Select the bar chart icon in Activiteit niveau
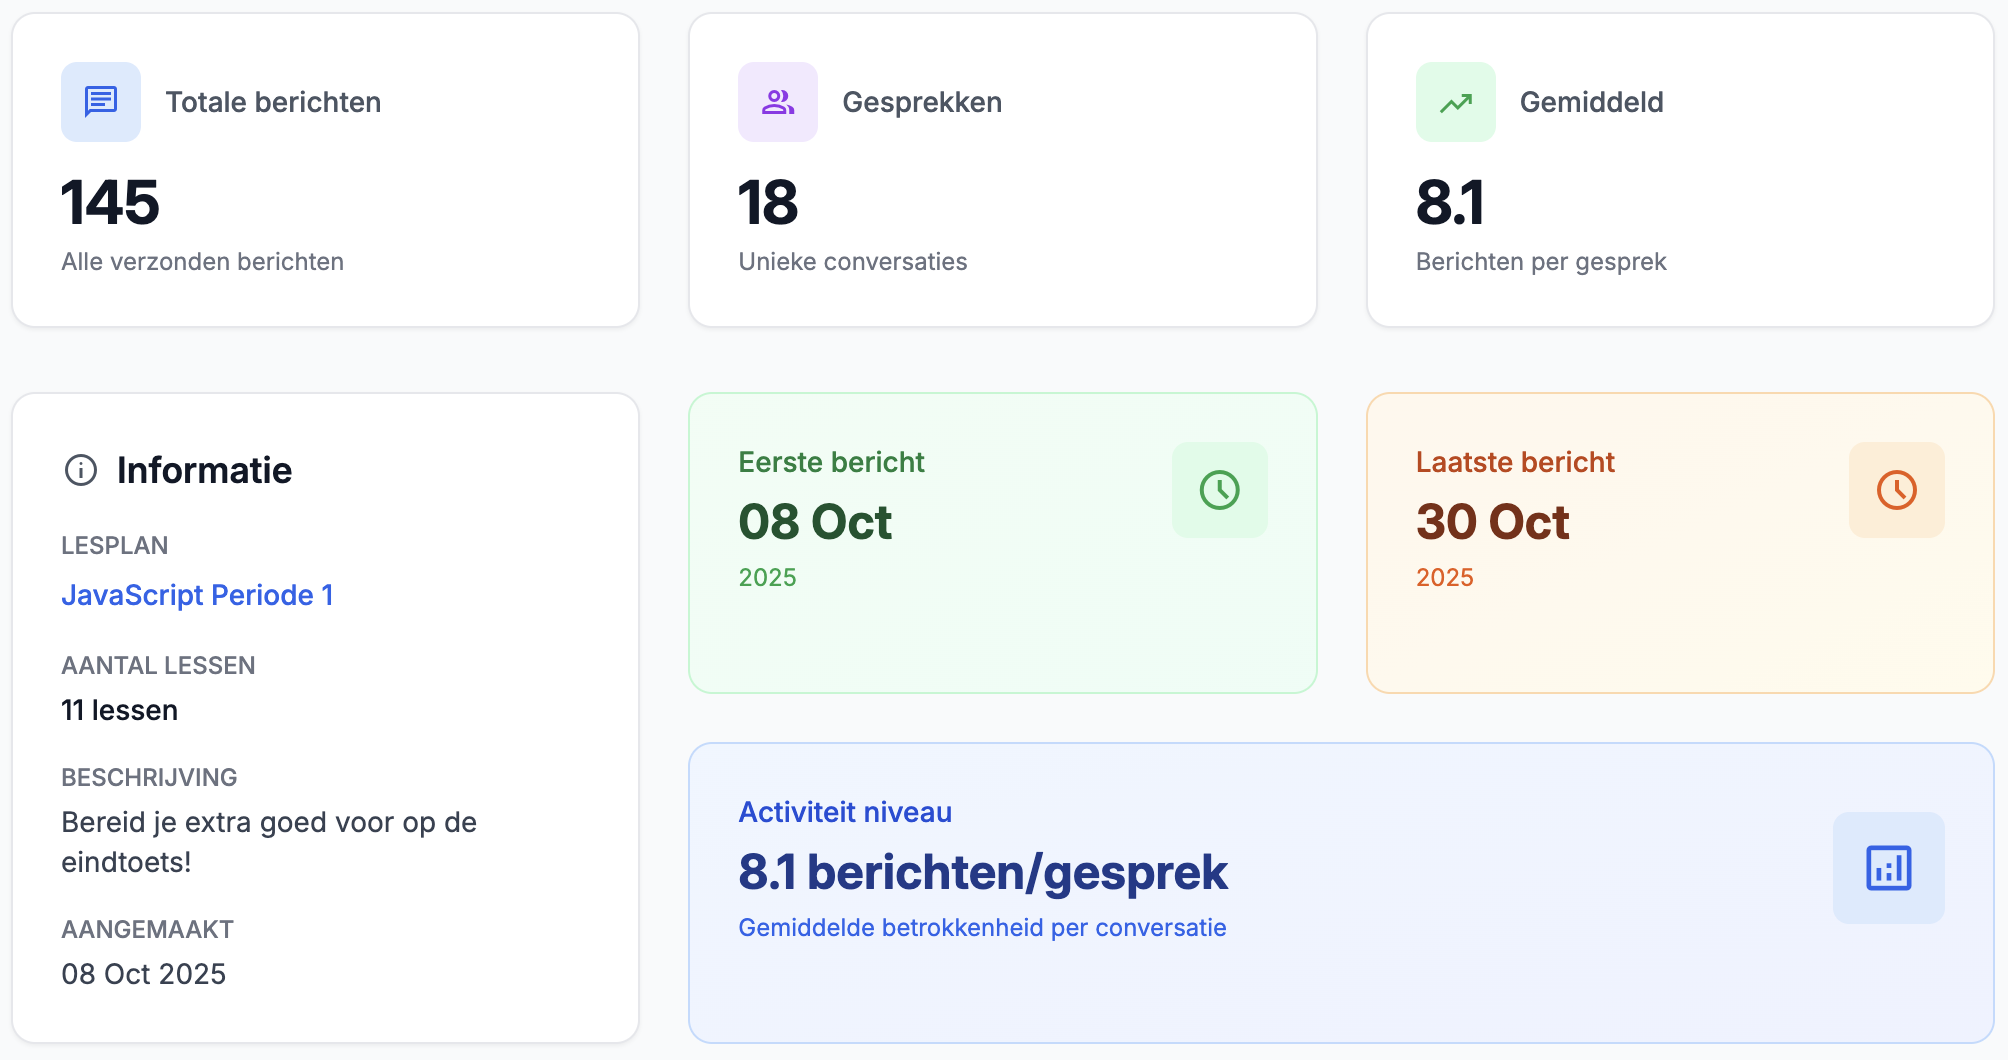The image size is (2008, 1060). [x=1887, y=868]
